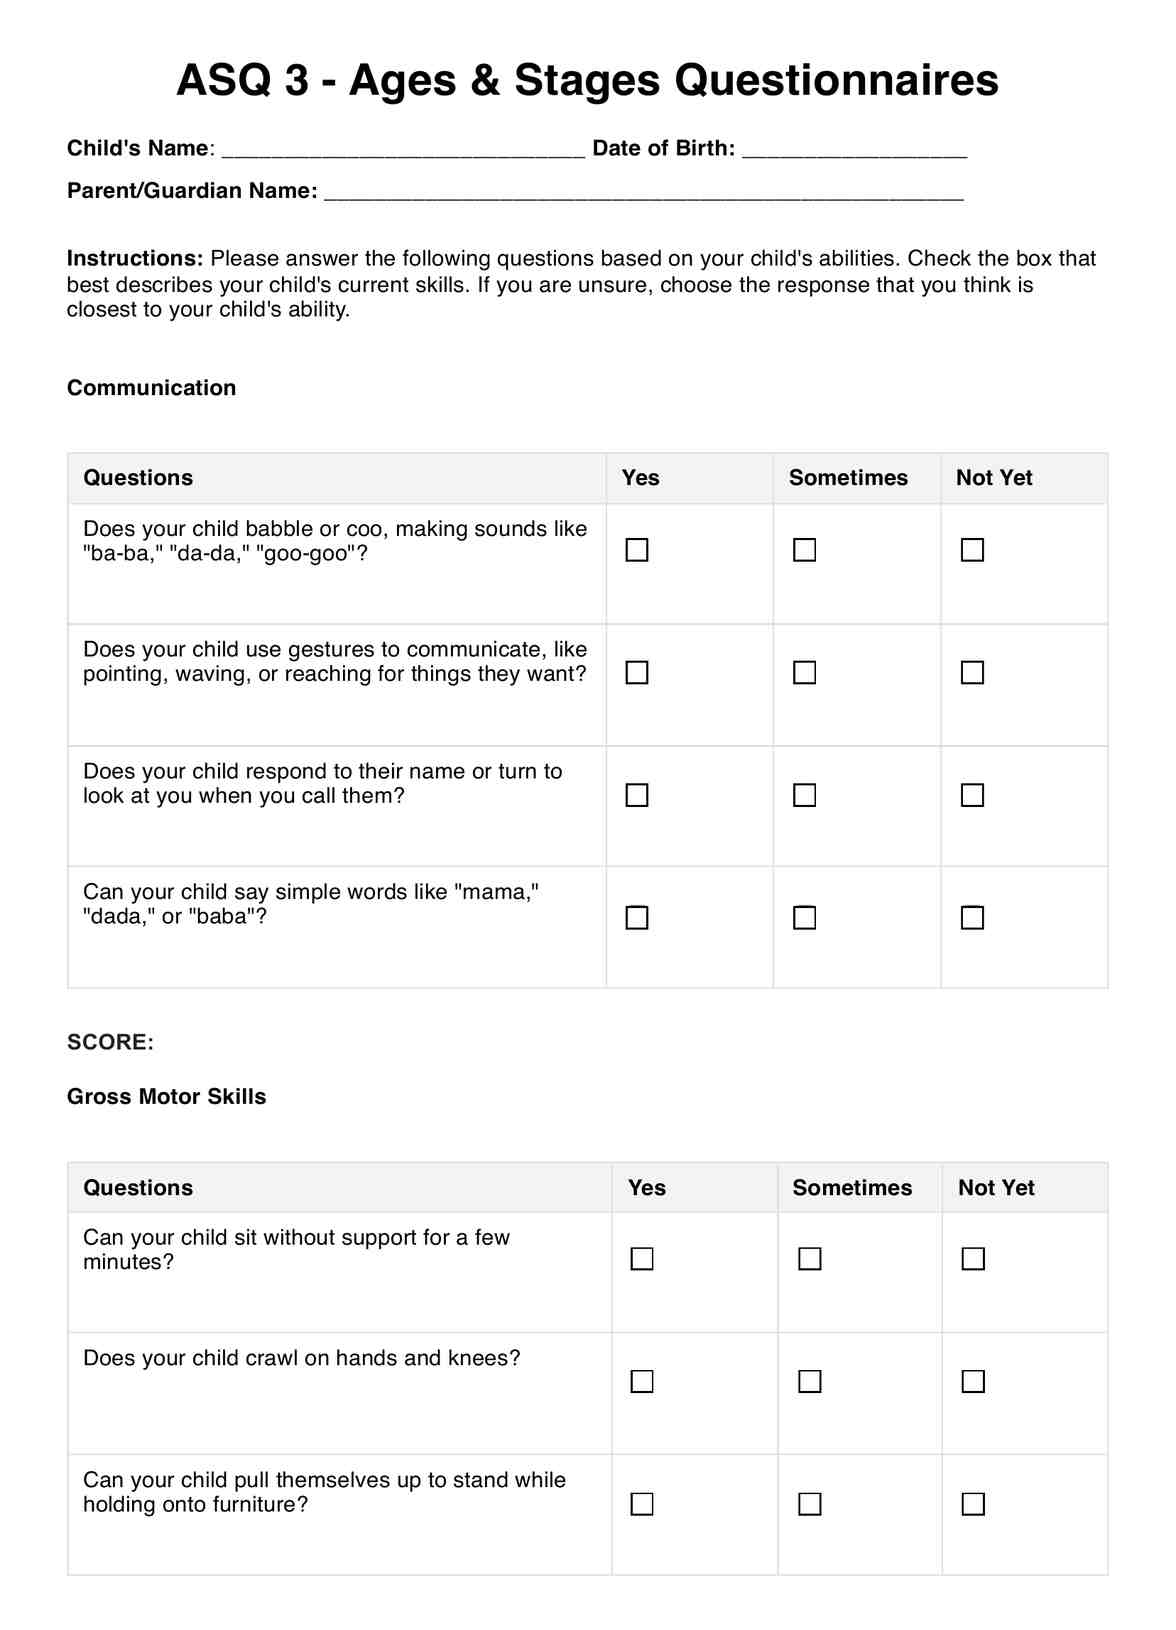Image resolution: width=1176 pixels, height=1630 pixels.
Task: Select Not Yet for saying simple words
Action: [x=972, y=918]
